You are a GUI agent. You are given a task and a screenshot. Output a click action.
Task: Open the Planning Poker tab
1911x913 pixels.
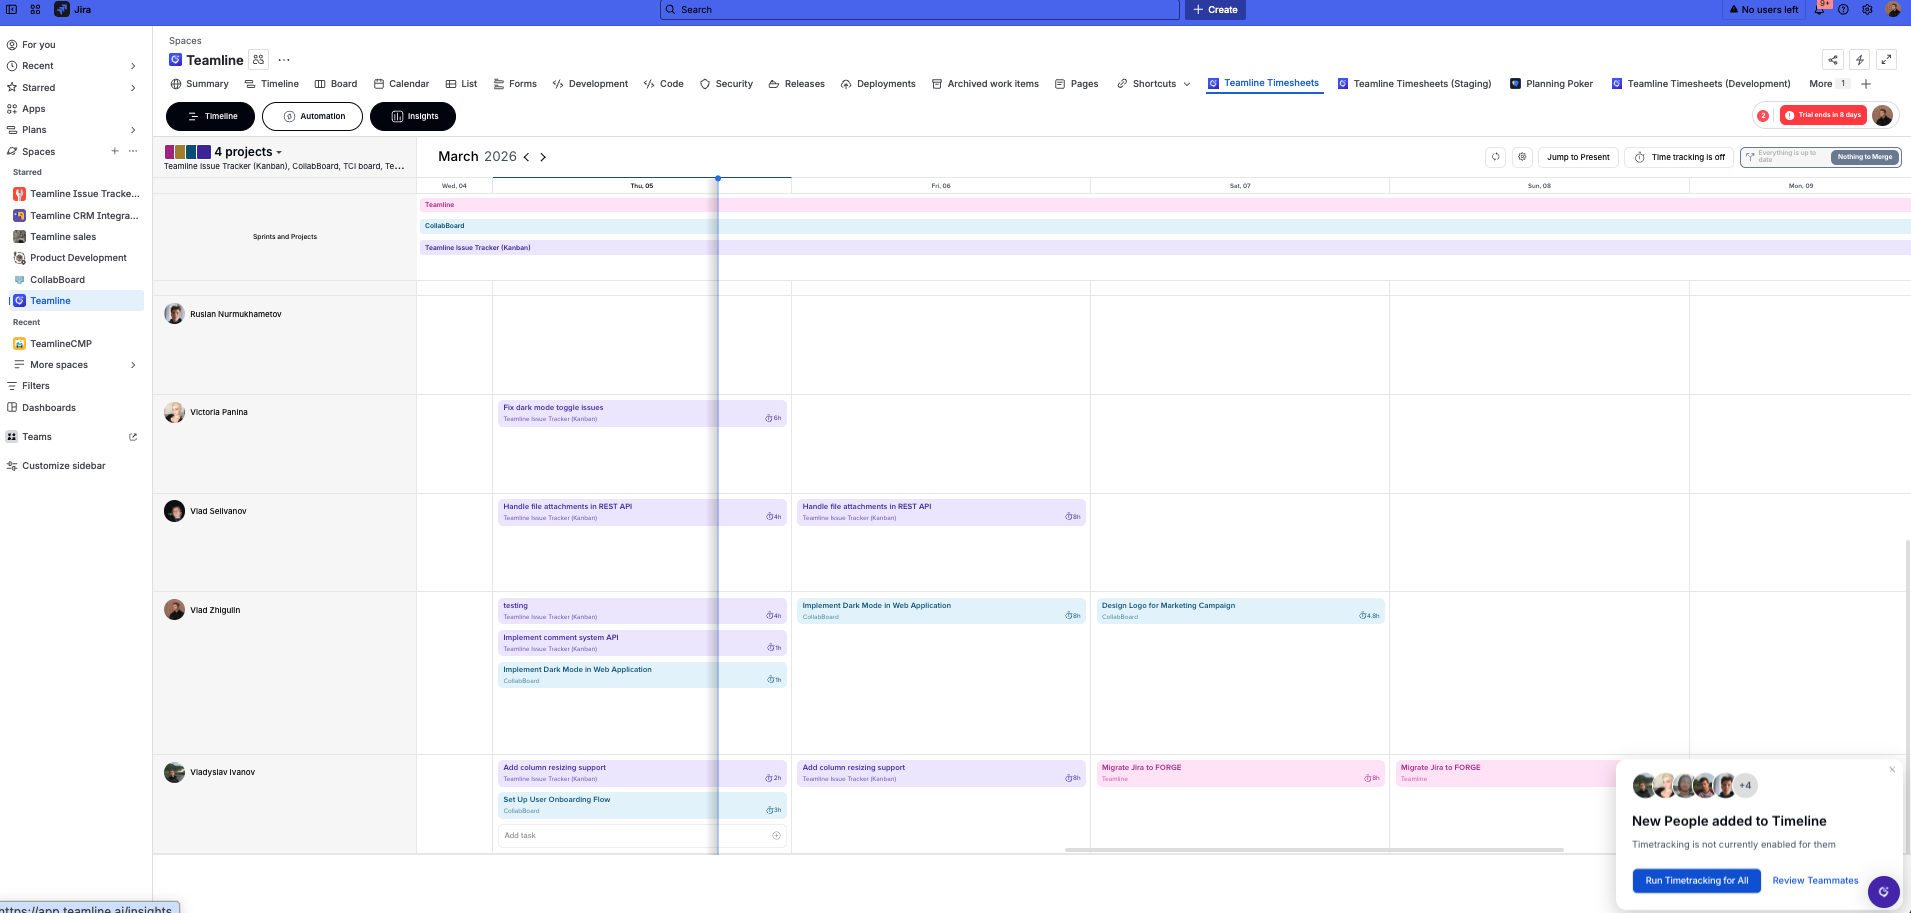coord(1551,84)
